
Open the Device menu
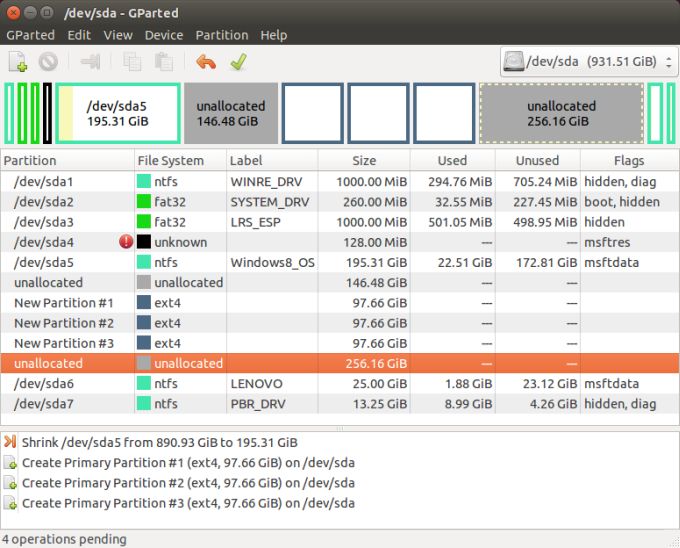coord(164,35)
